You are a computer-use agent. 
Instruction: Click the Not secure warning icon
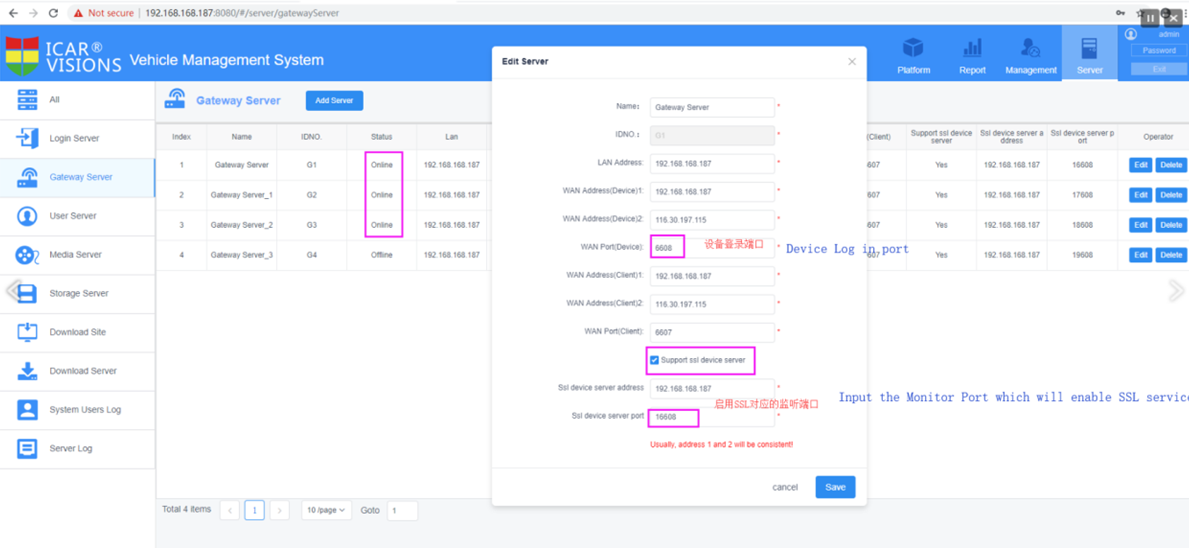(78, 13)
